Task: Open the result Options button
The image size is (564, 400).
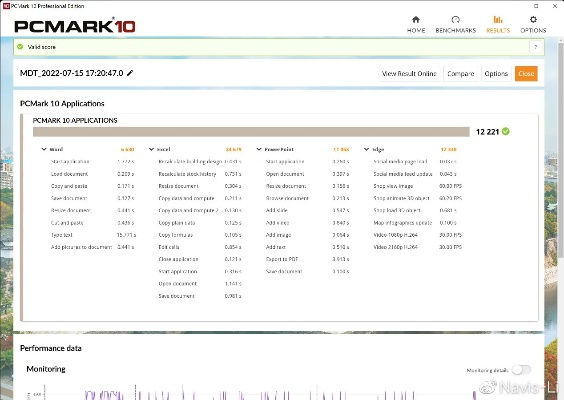Action: 496,74
